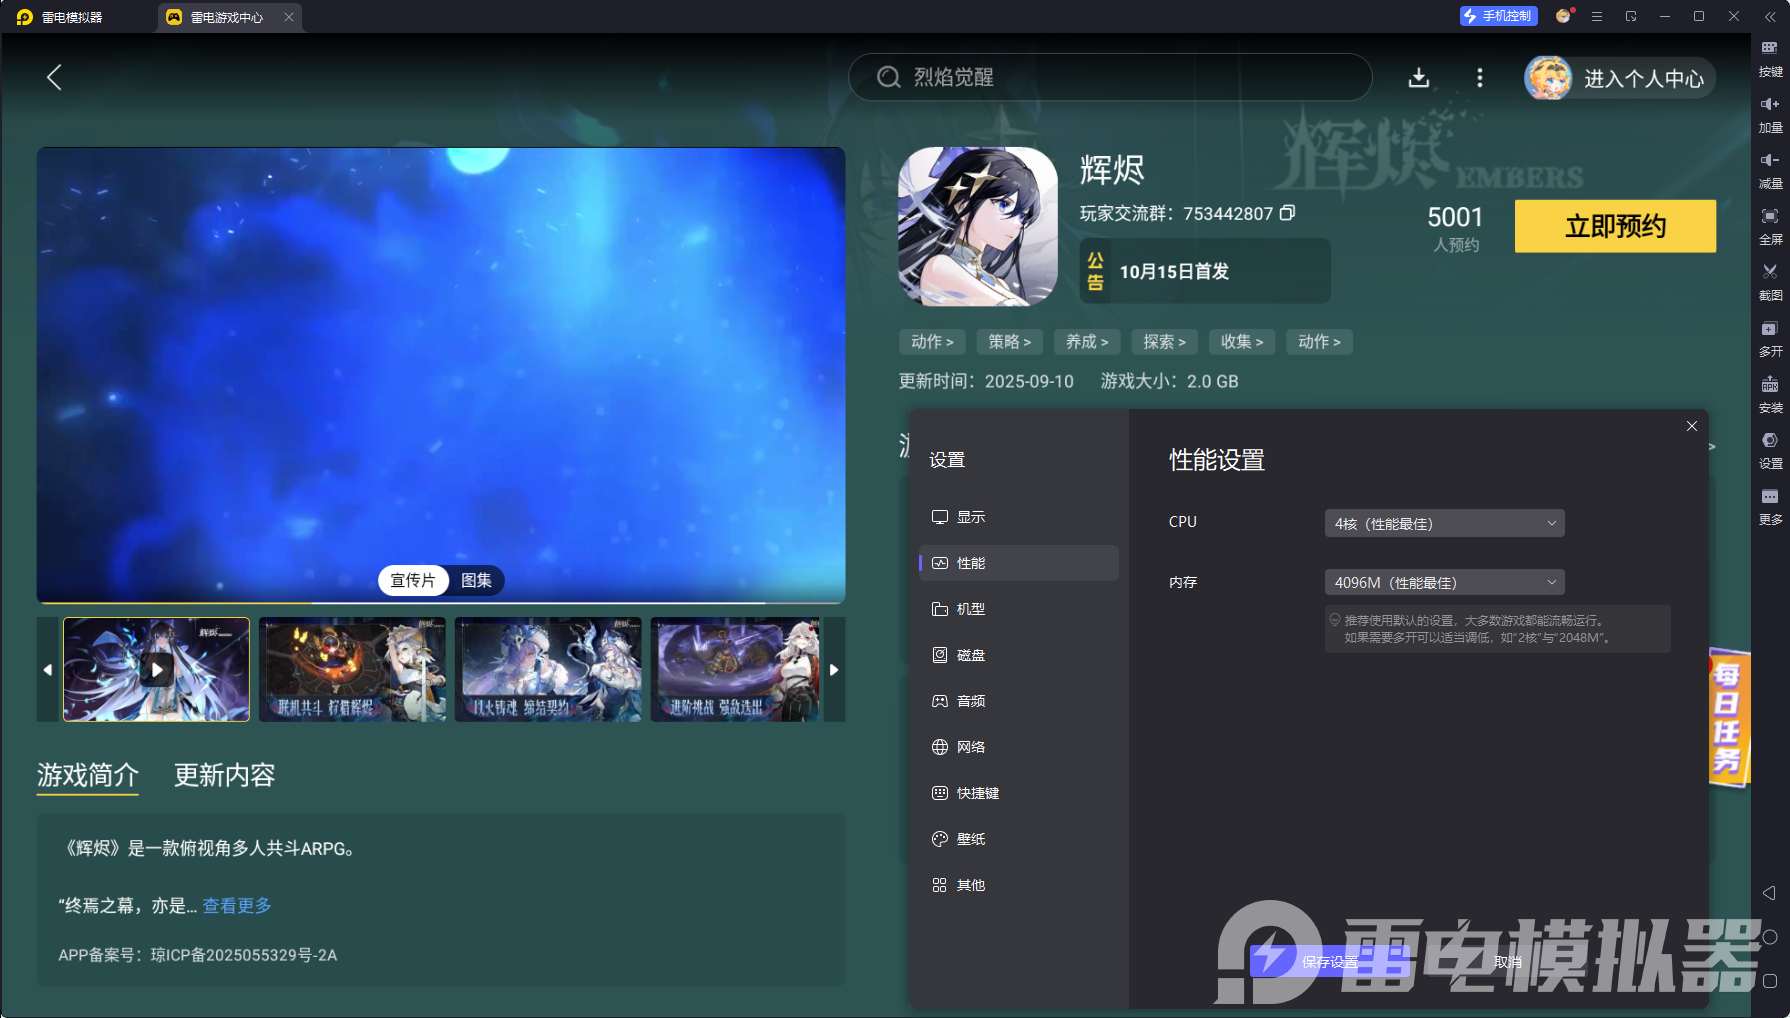
Task: Open the three-dot more options menu
Action: coord(1479,77)
